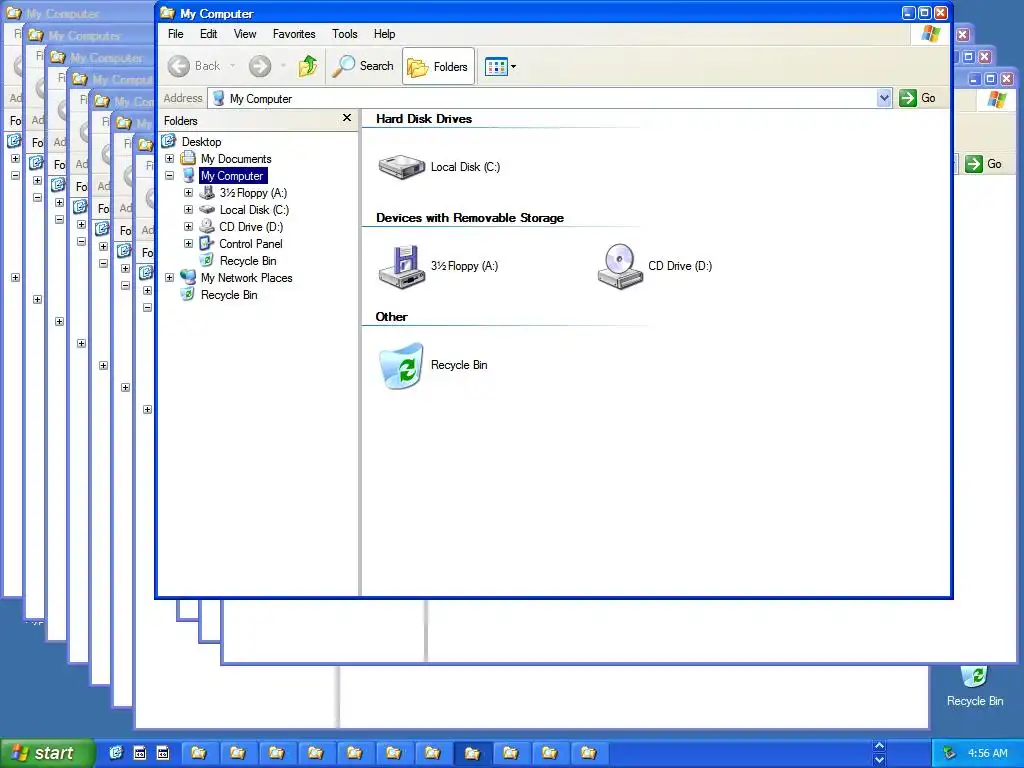
Task: Click the 4:56 AM clock
Action: (x=987, y=754)
